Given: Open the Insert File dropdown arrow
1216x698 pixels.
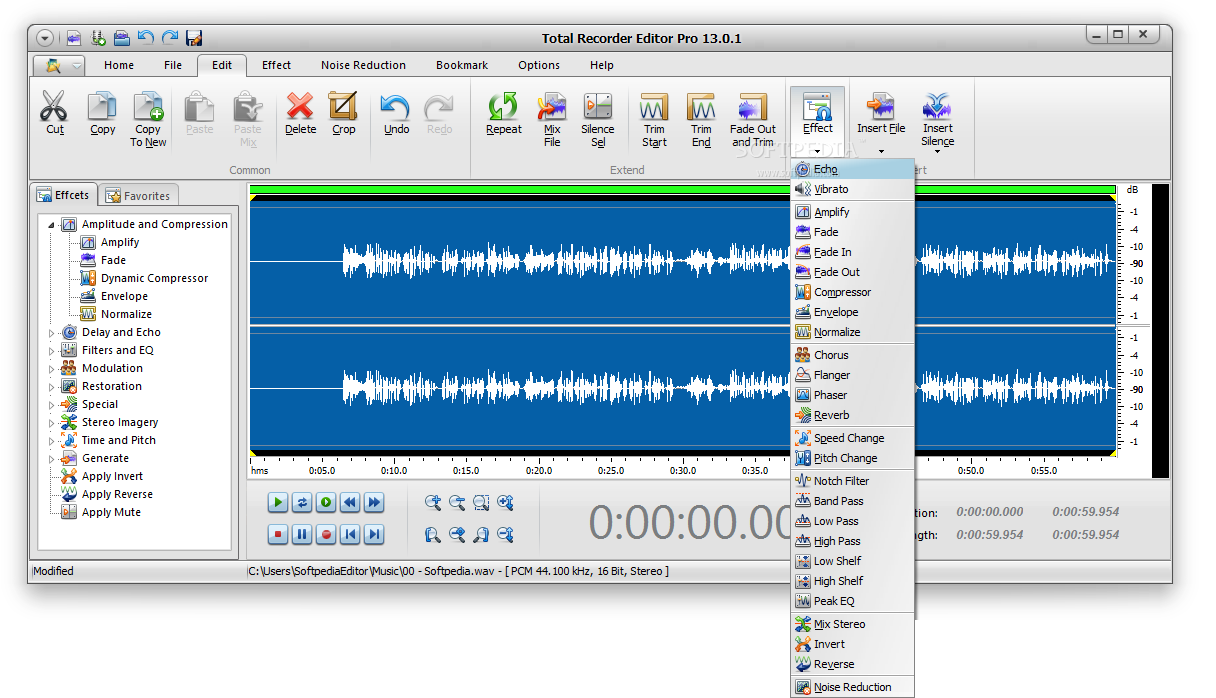Looking at the screenshot, I should pos(881,152).
